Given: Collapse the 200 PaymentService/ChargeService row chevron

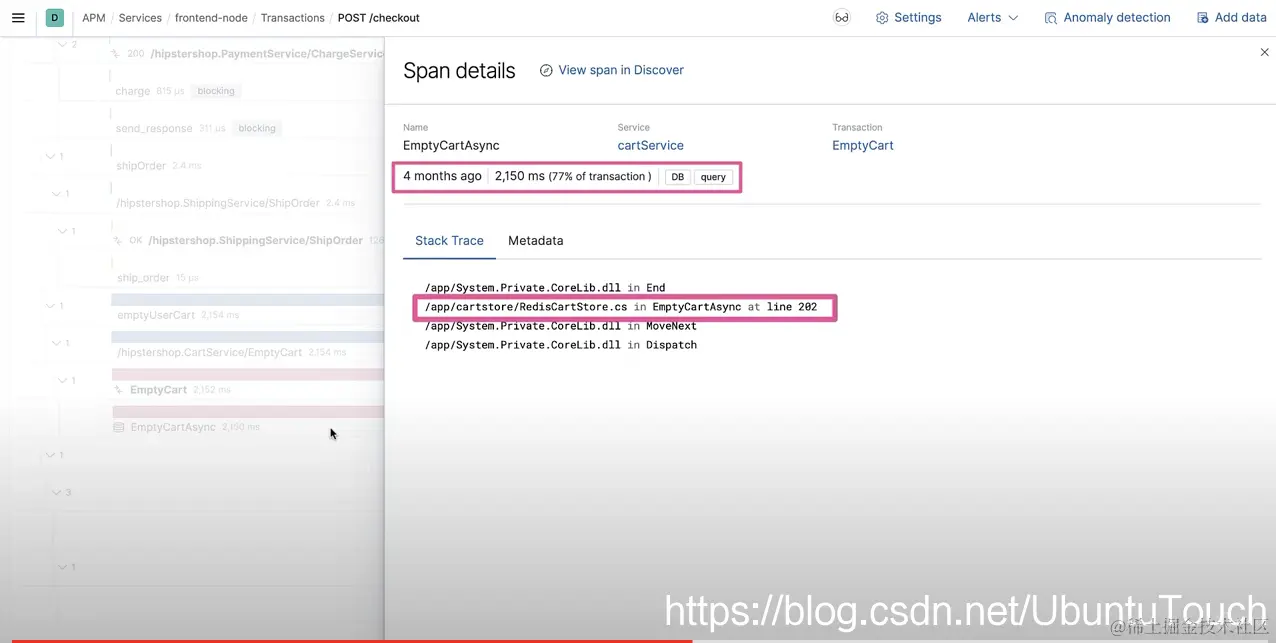Looking at the screenshot, I should [x=63, y=44].
